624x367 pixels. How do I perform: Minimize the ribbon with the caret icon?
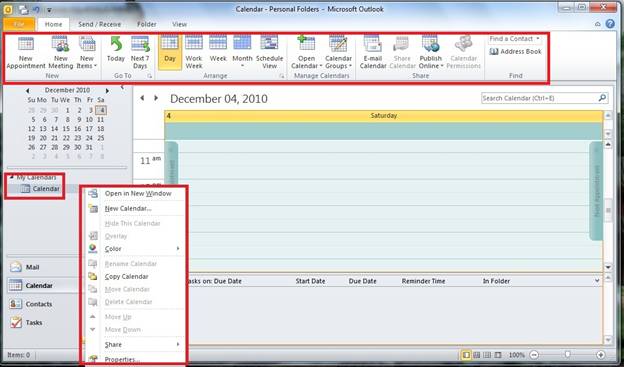pyautogui.click(x=598, y=24)
